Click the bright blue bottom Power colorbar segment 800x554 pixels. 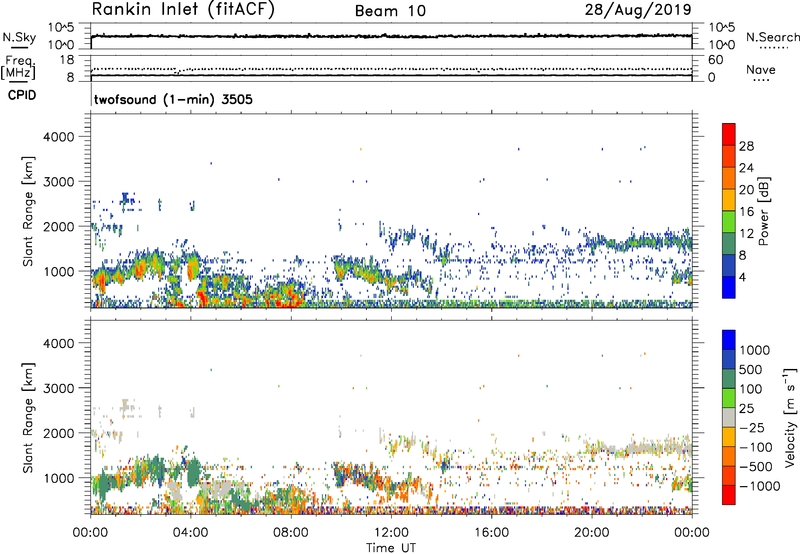coord(729,287)
